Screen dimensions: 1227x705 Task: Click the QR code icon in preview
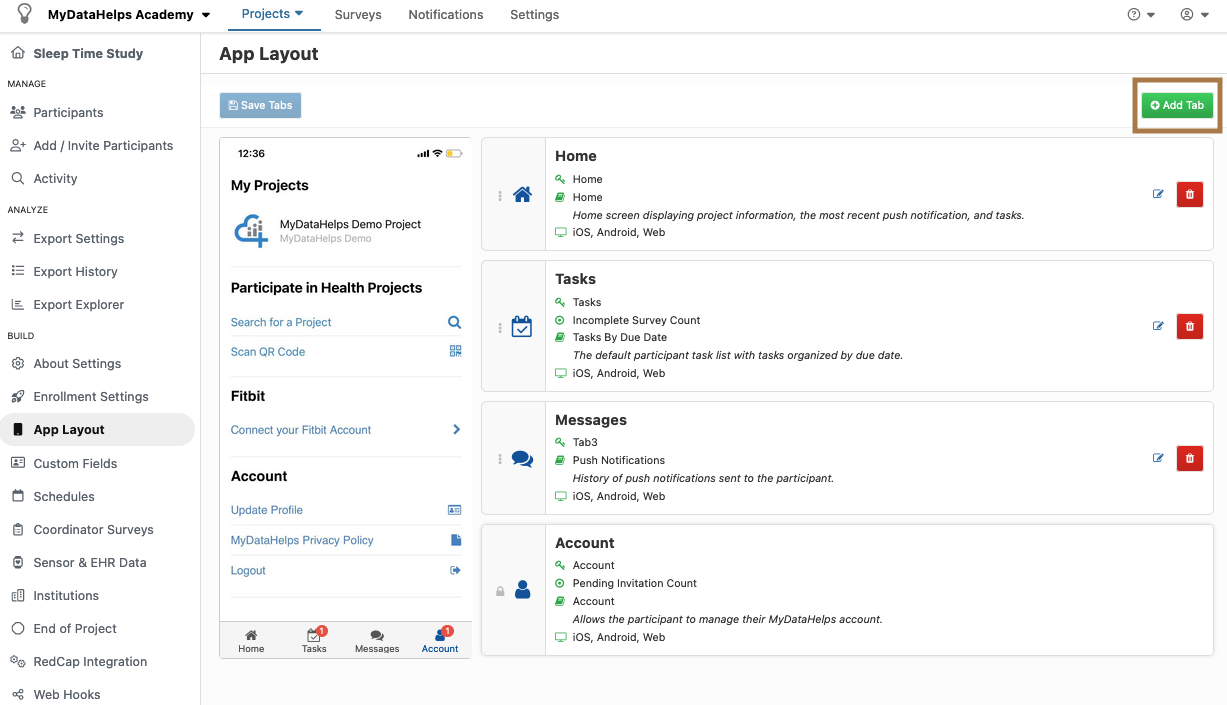pos(455,351)
